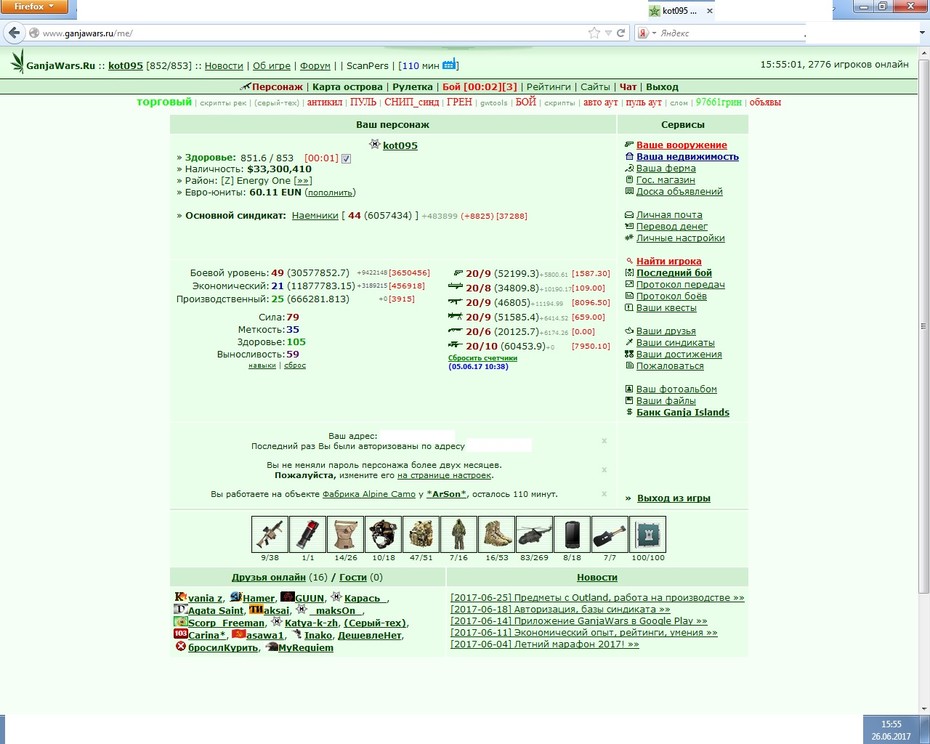This screenshot has height=744, width=930.
Task: Click the sniper skill icon 20/10 (60453.9)
Action: click(456, 345)
